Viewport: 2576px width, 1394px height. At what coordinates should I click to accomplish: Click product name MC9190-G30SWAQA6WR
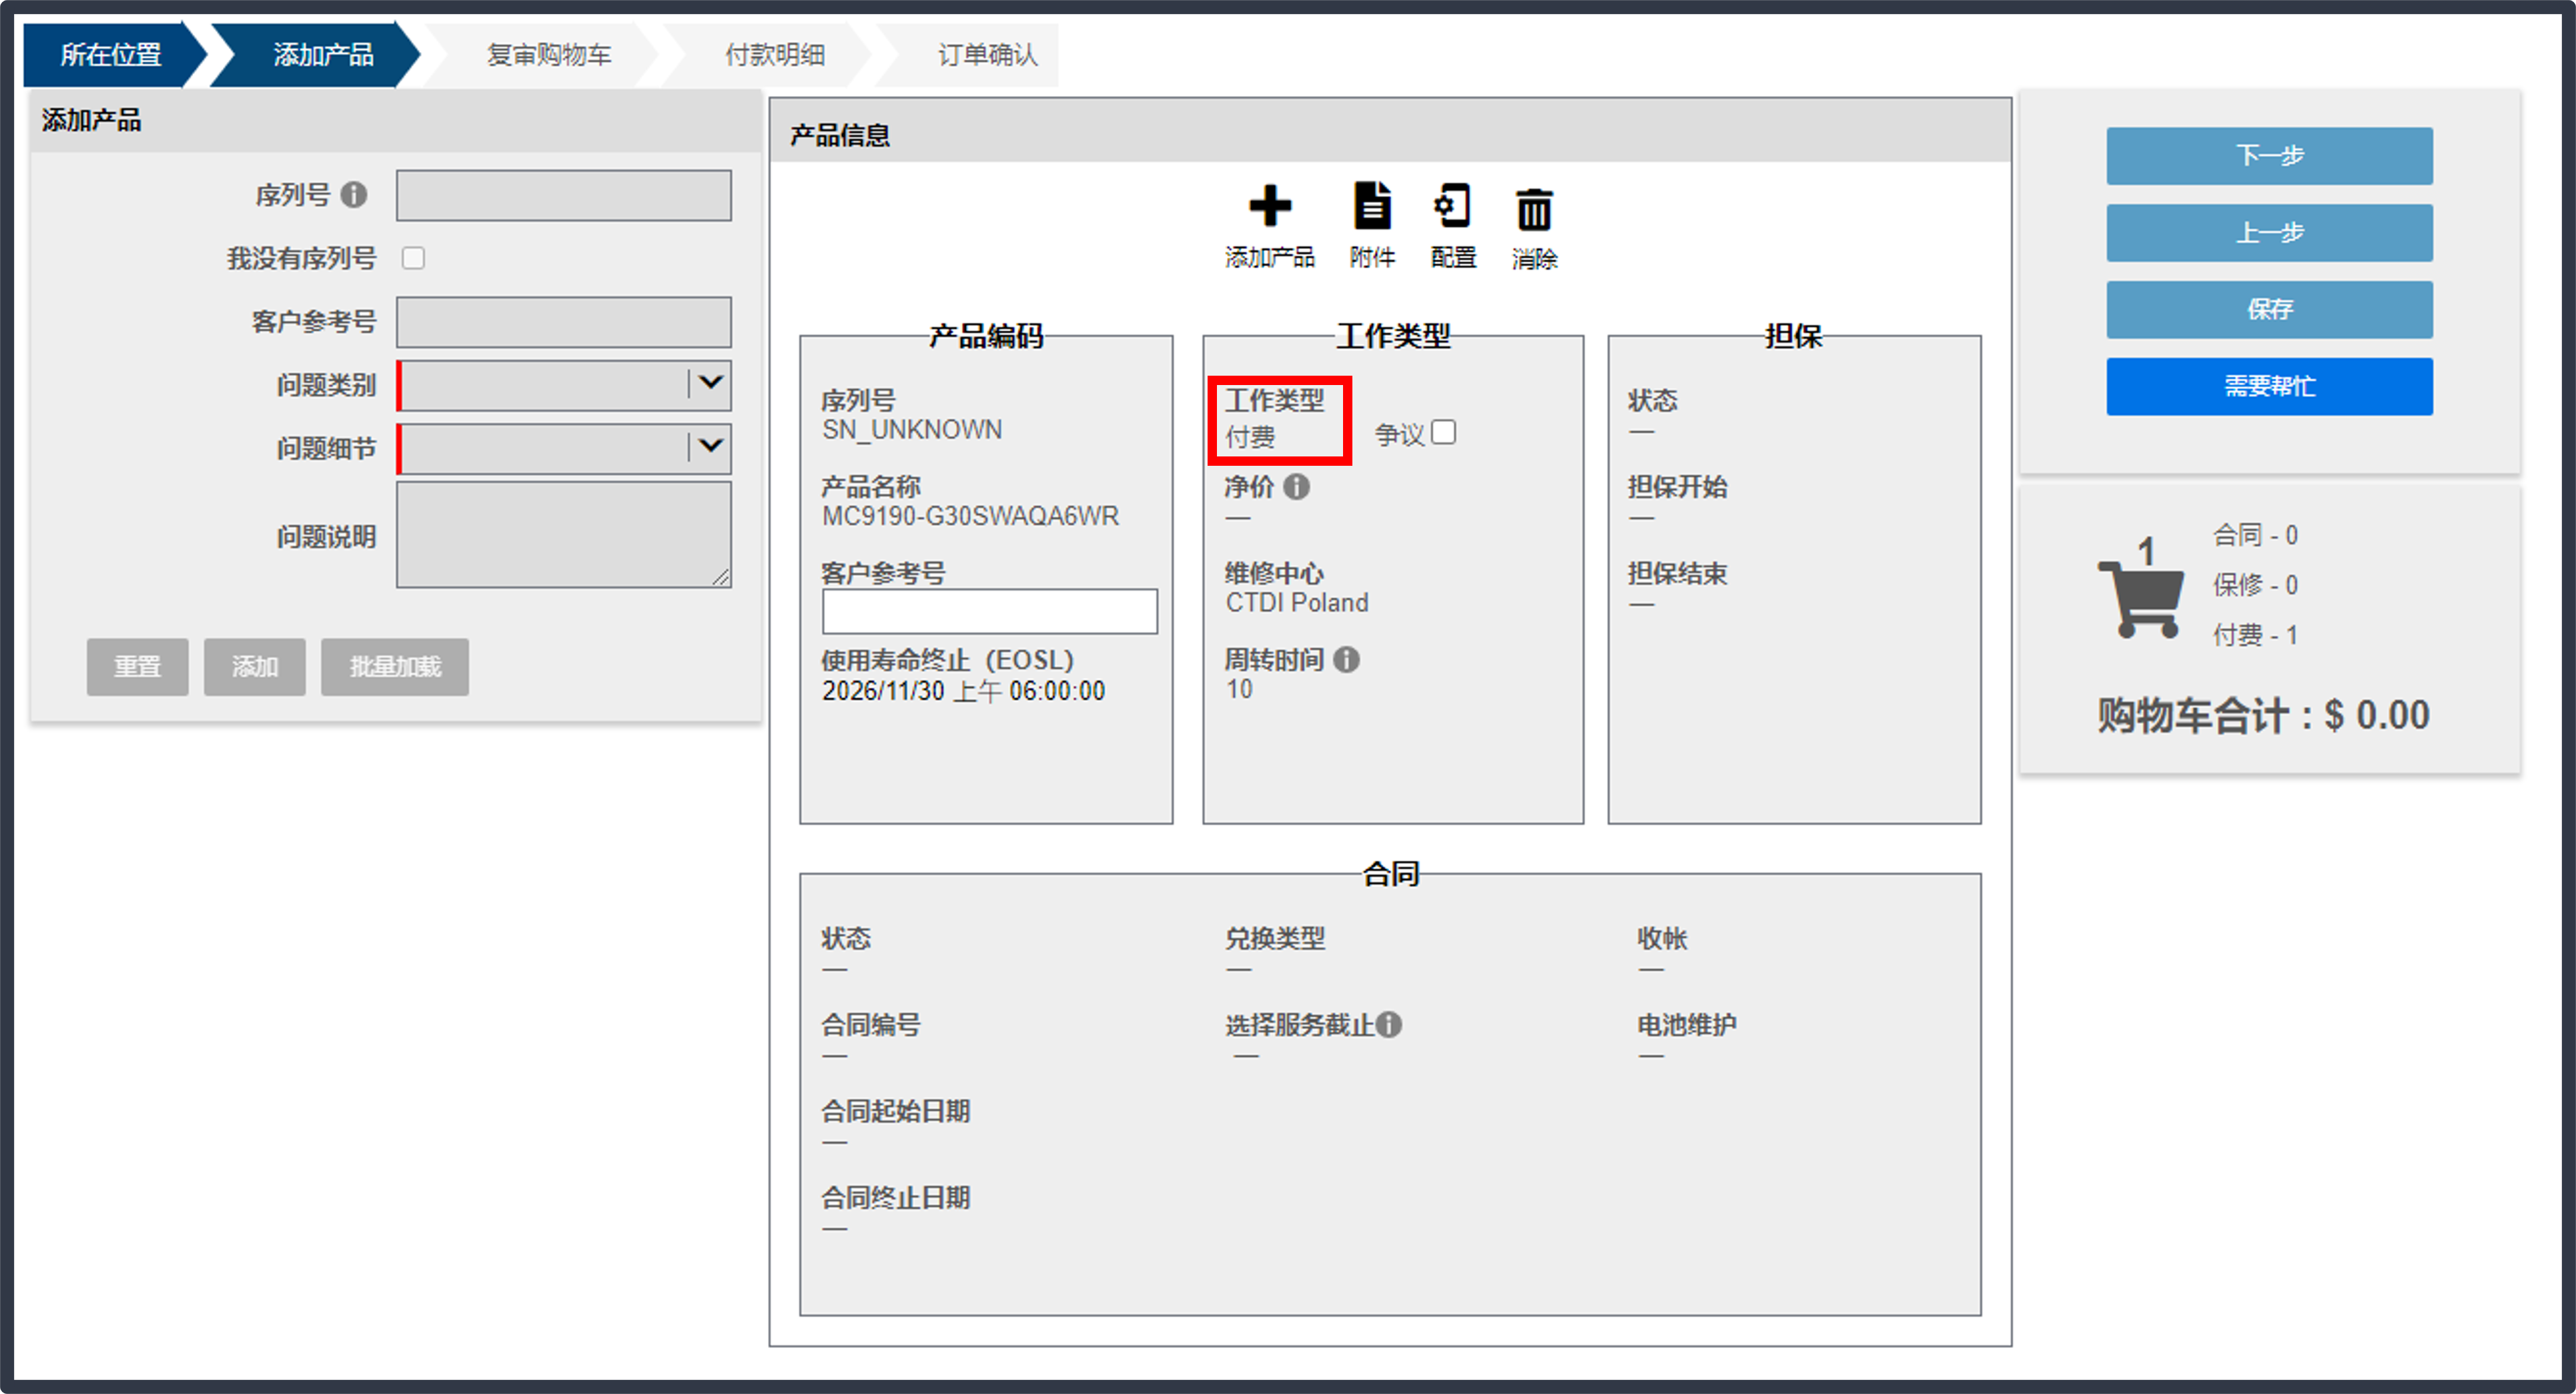pyautogui.click(x=970, y=517)
